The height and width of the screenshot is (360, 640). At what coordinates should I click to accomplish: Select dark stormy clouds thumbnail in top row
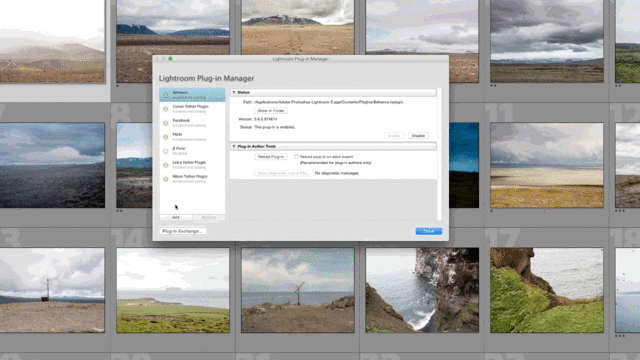547,41
